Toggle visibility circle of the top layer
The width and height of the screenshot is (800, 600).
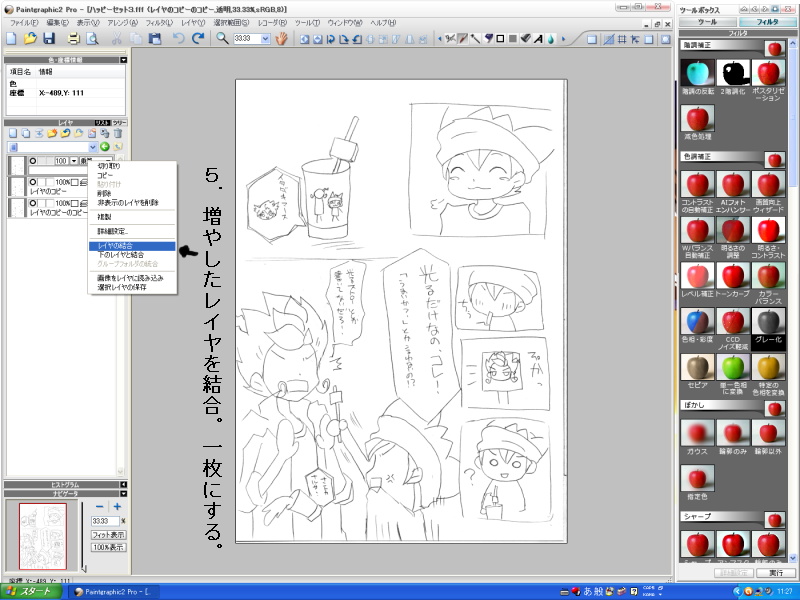(x=33, y=161)
